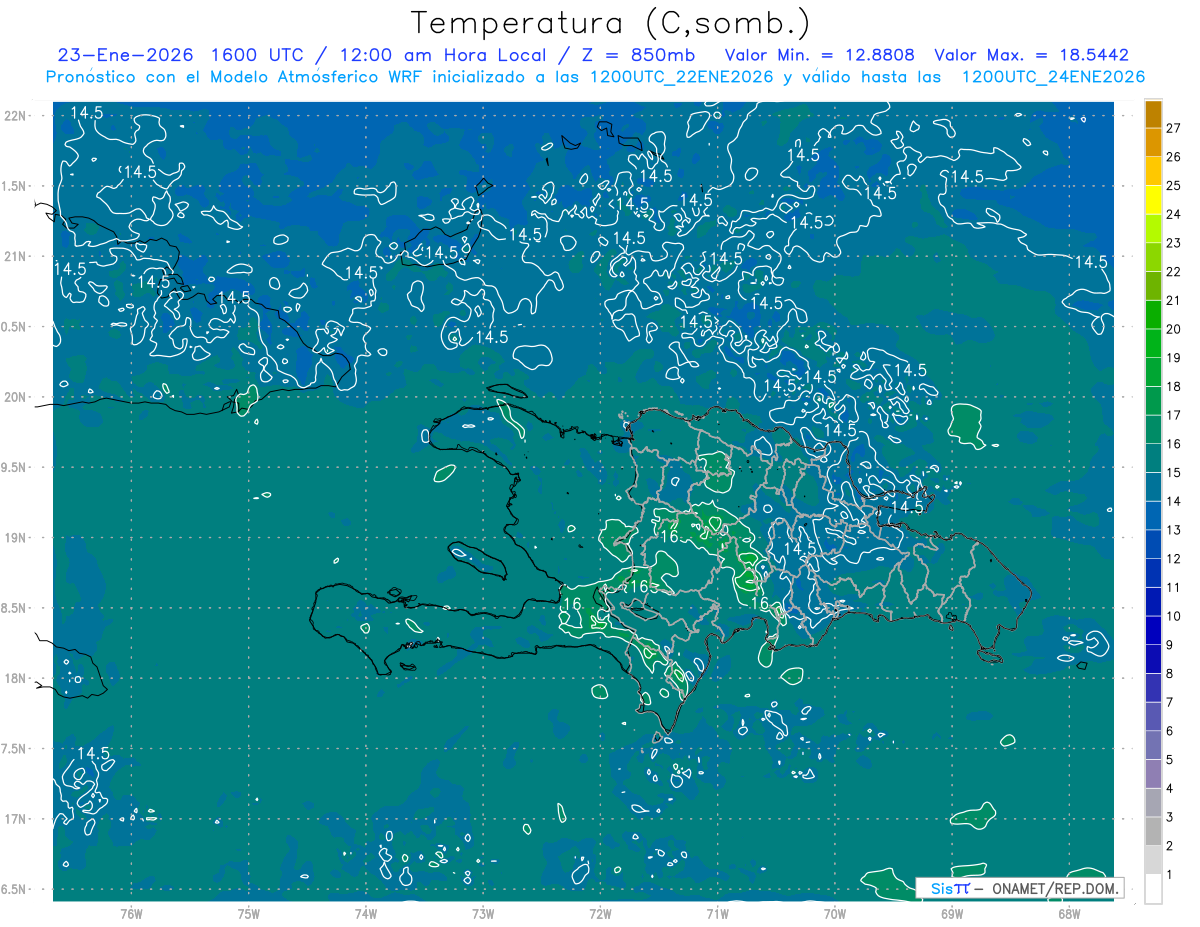Pick the purple band between 5 and 6
Image resolution: width=1200 pixels, height=927 pixels.
(x=1153, y=746)
